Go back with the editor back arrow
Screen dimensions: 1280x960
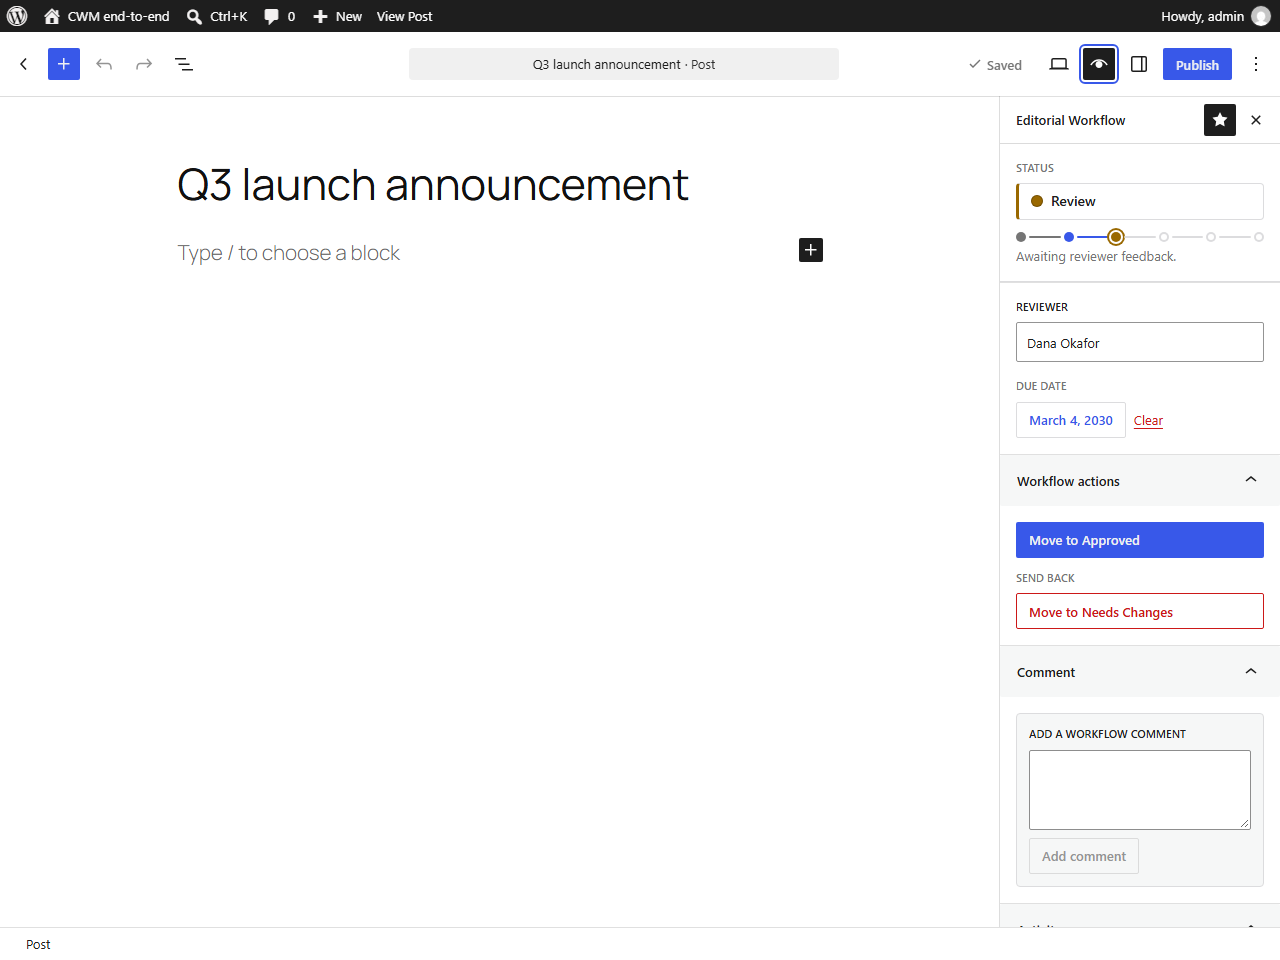point(24,64)
